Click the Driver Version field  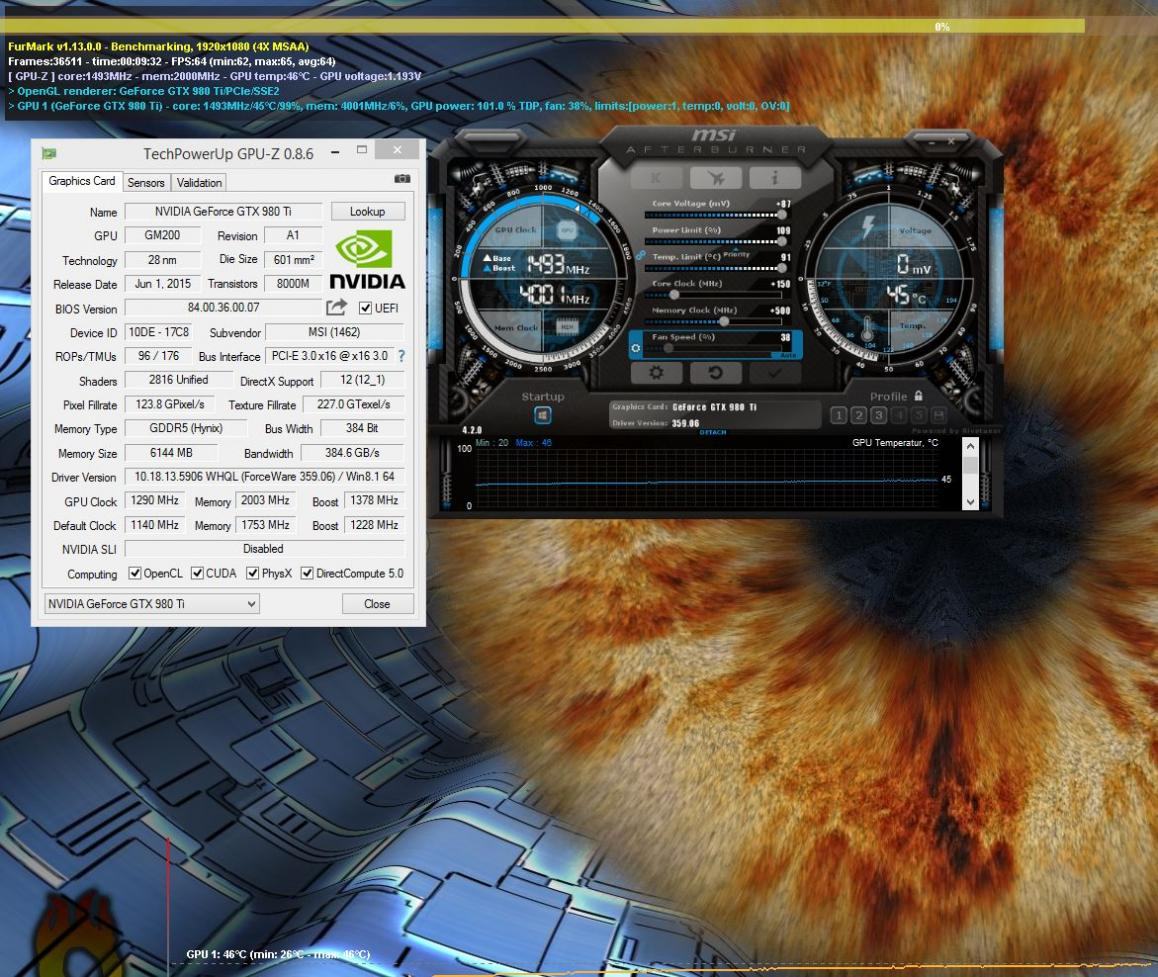click(x=264, y=477)
